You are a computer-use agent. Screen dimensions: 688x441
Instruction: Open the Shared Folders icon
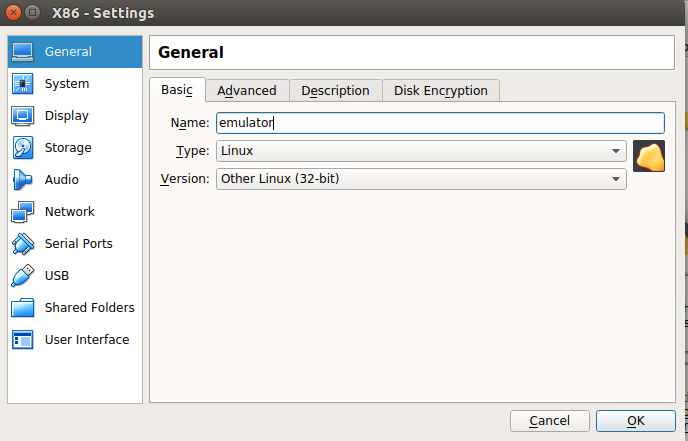[x=23, y=308]
